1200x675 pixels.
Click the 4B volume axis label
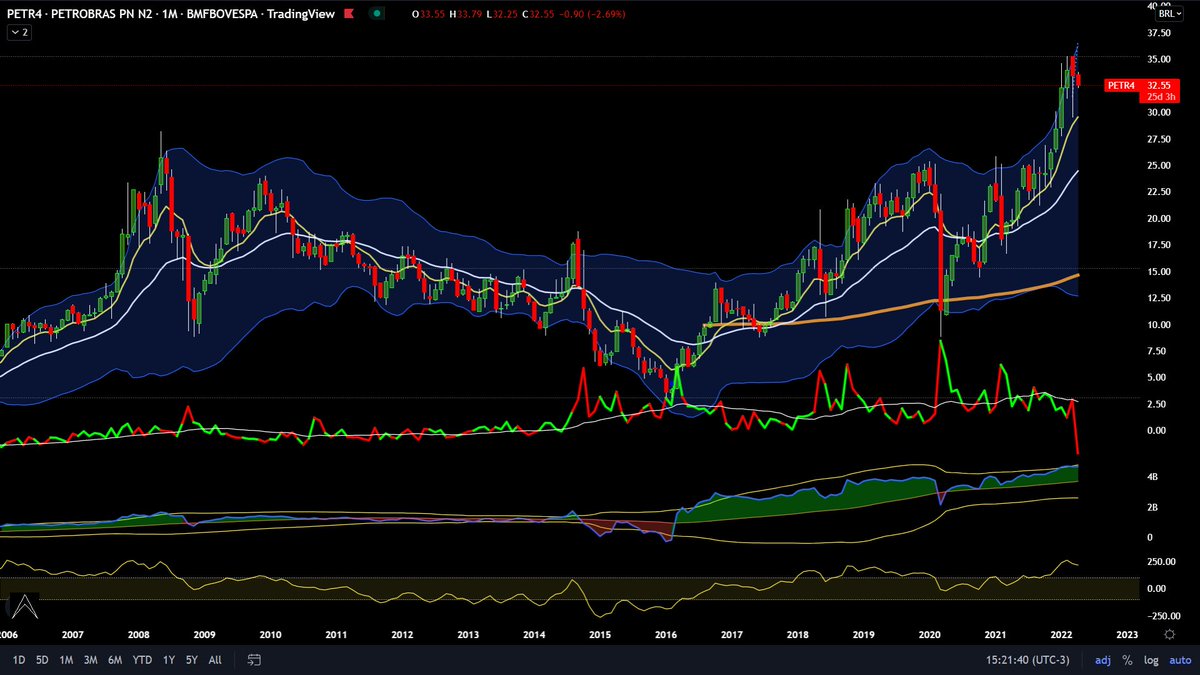[x=1153, y=478]
